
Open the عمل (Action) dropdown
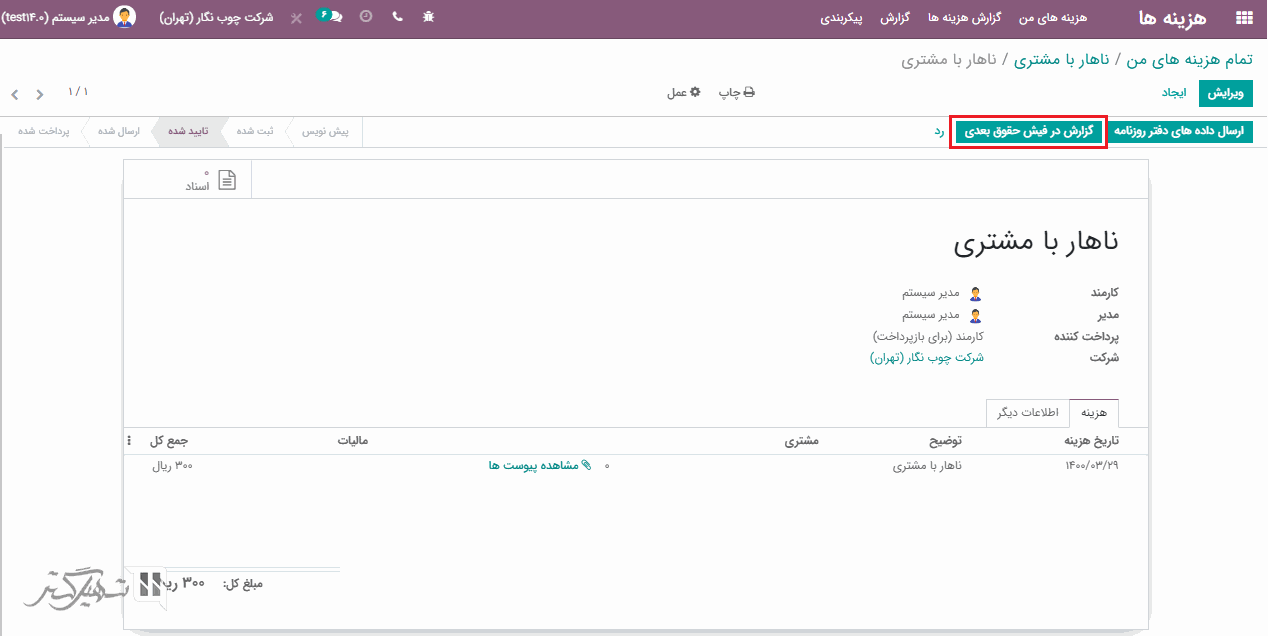click(x=684, y=92)
